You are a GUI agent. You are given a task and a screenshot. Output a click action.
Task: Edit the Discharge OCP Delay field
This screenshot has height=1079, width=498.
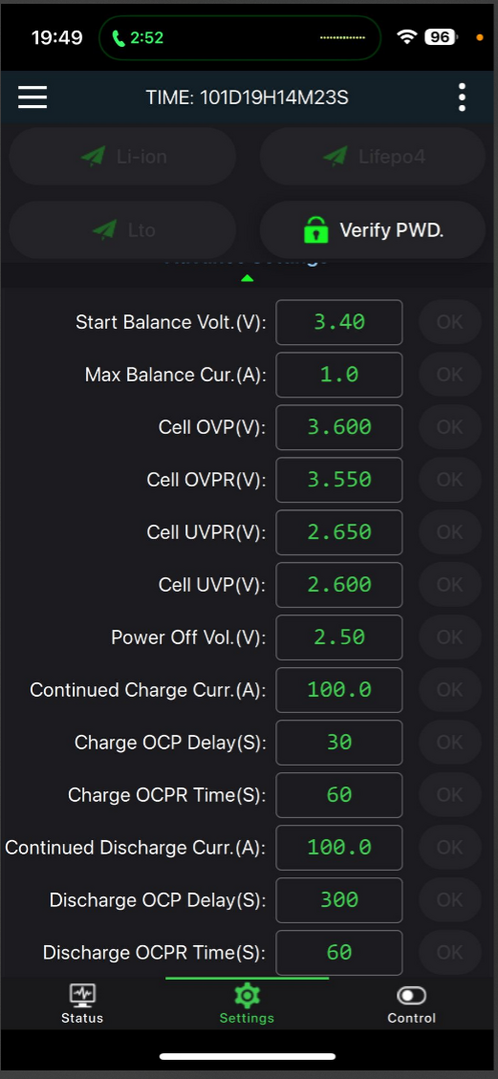pos(339,899)
